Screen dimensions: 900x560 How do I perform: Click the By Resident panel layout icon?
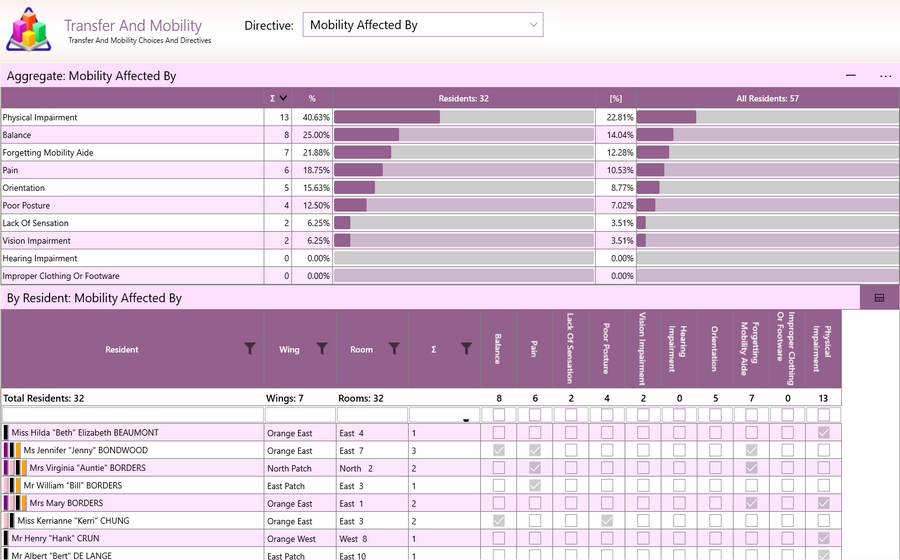click(879, 298)
